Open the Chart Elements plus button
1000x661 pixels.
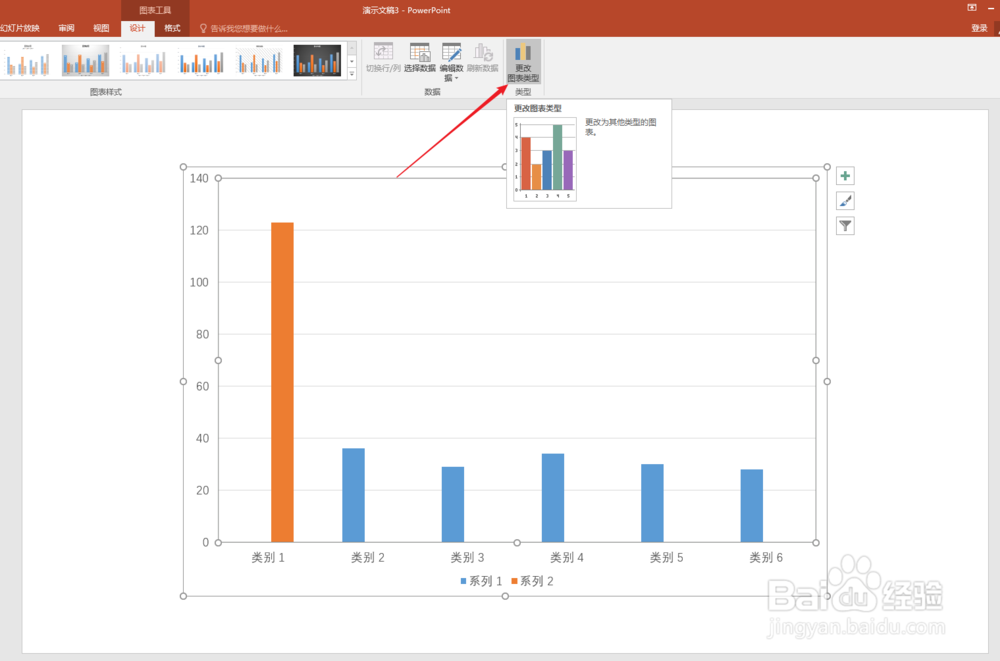click(x=845, y=176)
